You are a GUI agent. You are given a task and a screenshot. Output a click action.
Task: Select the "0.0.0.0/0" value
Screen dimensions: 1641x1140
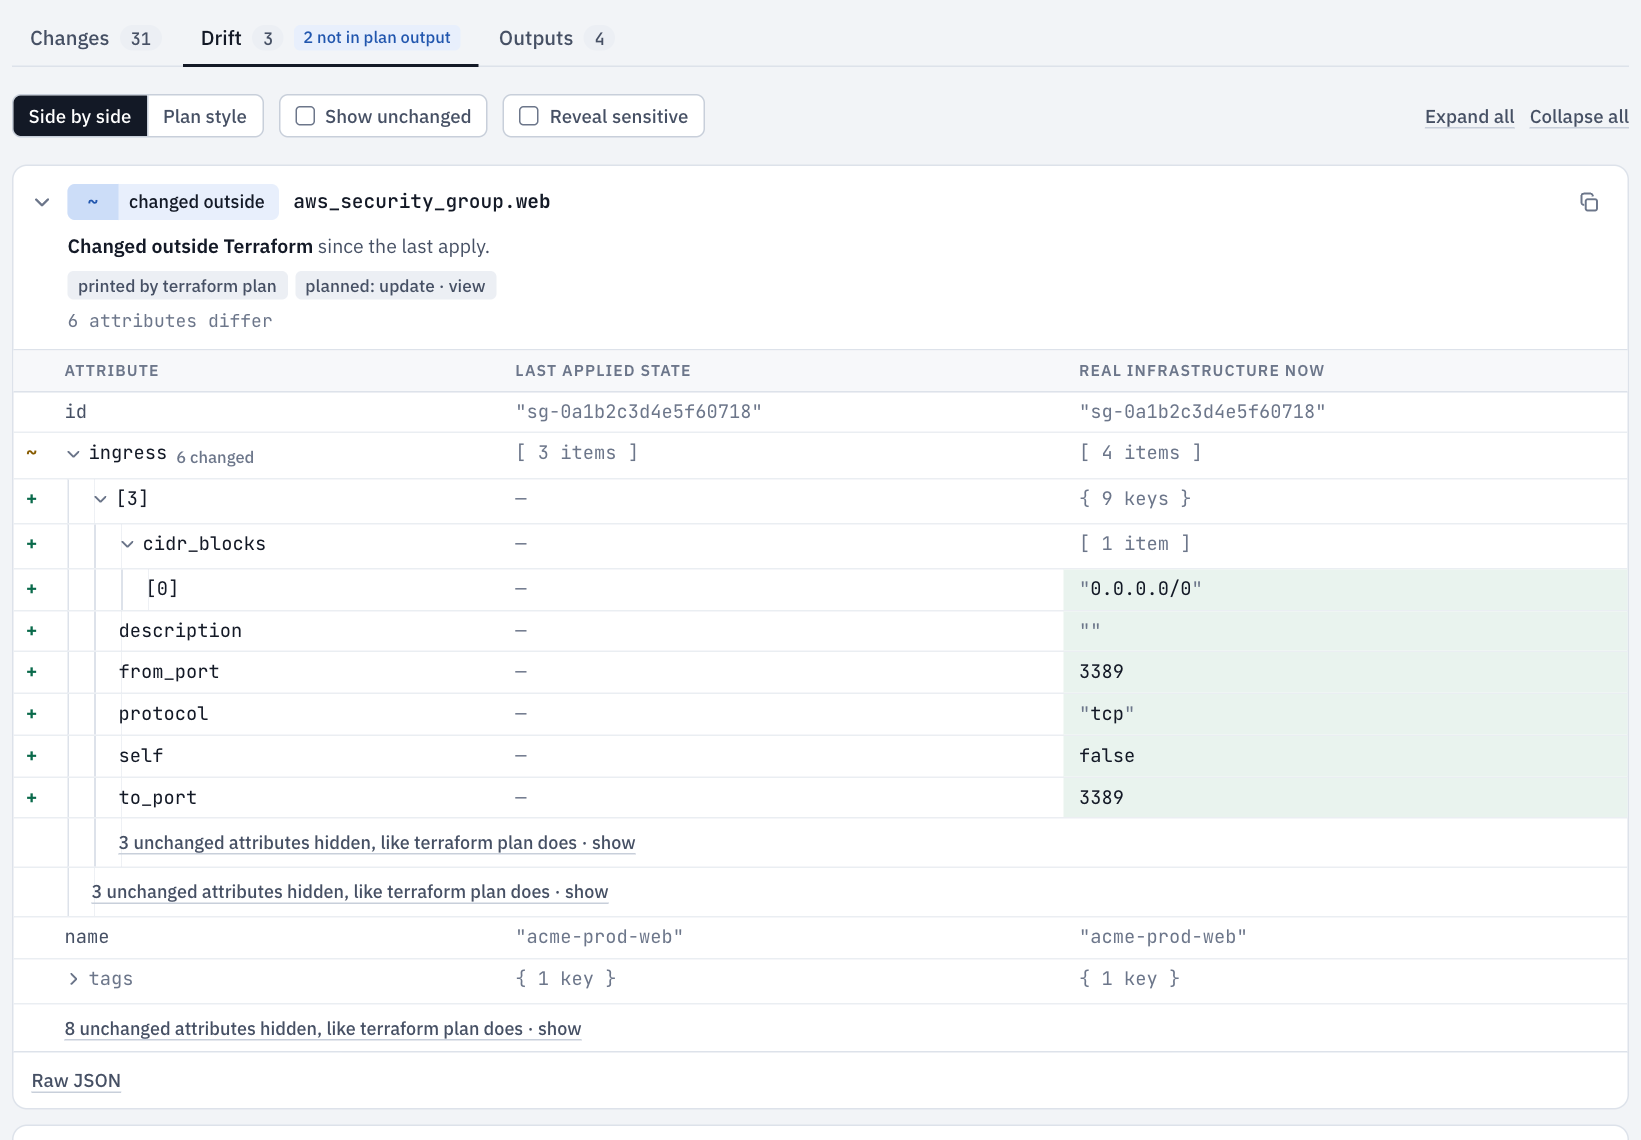click(x=1140, y=589)
